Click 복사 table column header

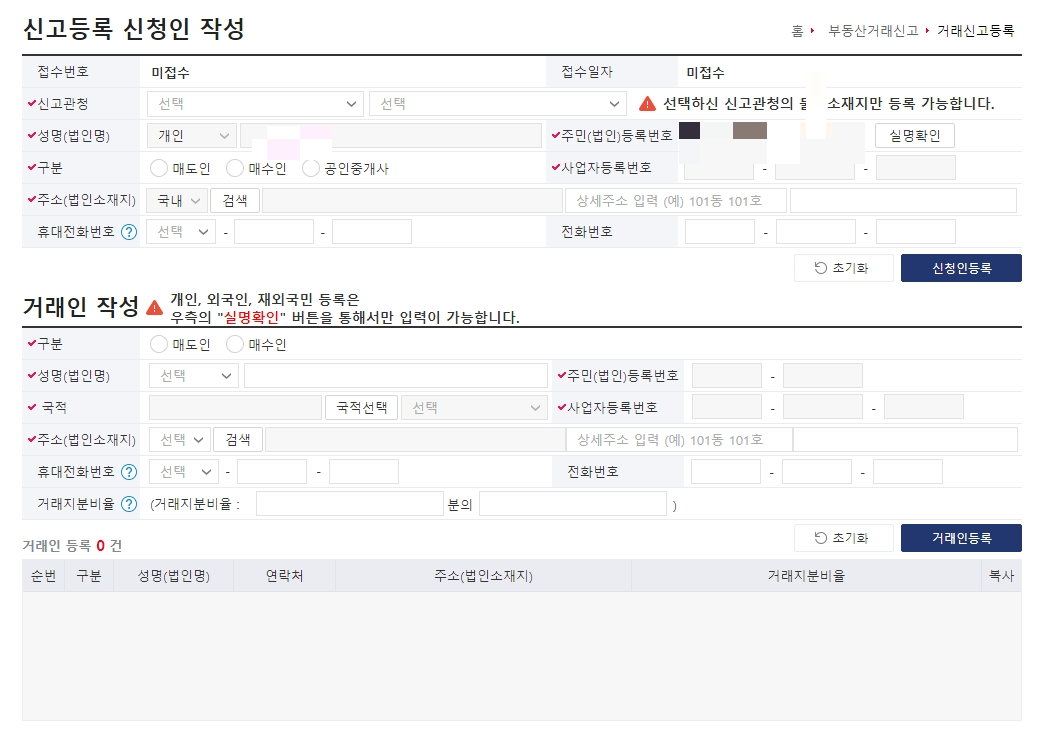(x=1001, y=576)
